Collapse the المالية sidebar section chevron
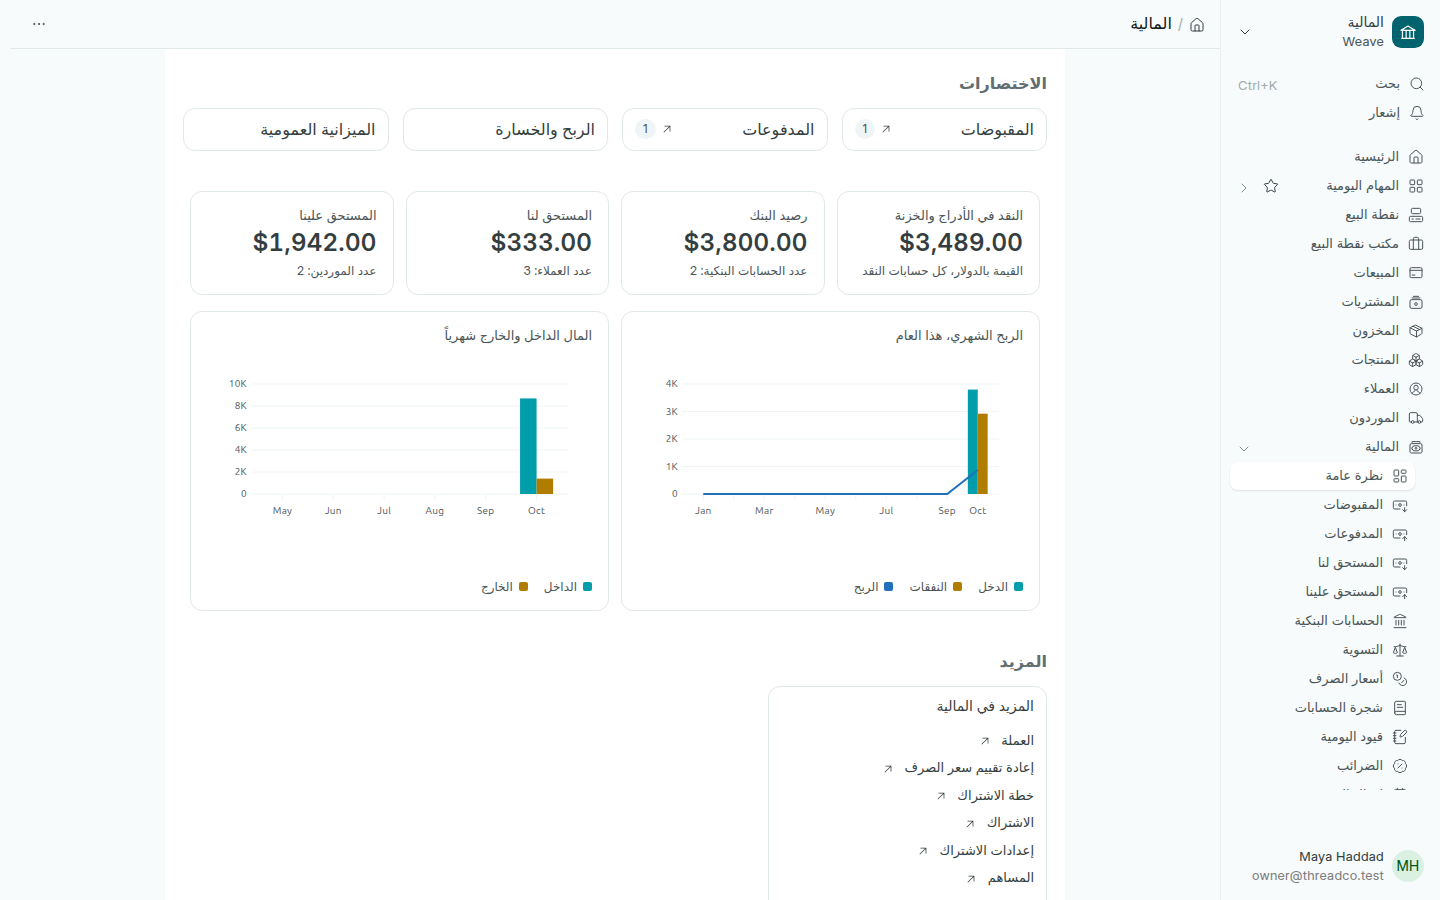Viewport: 1440px width, 900px height. click(1244, 448)
